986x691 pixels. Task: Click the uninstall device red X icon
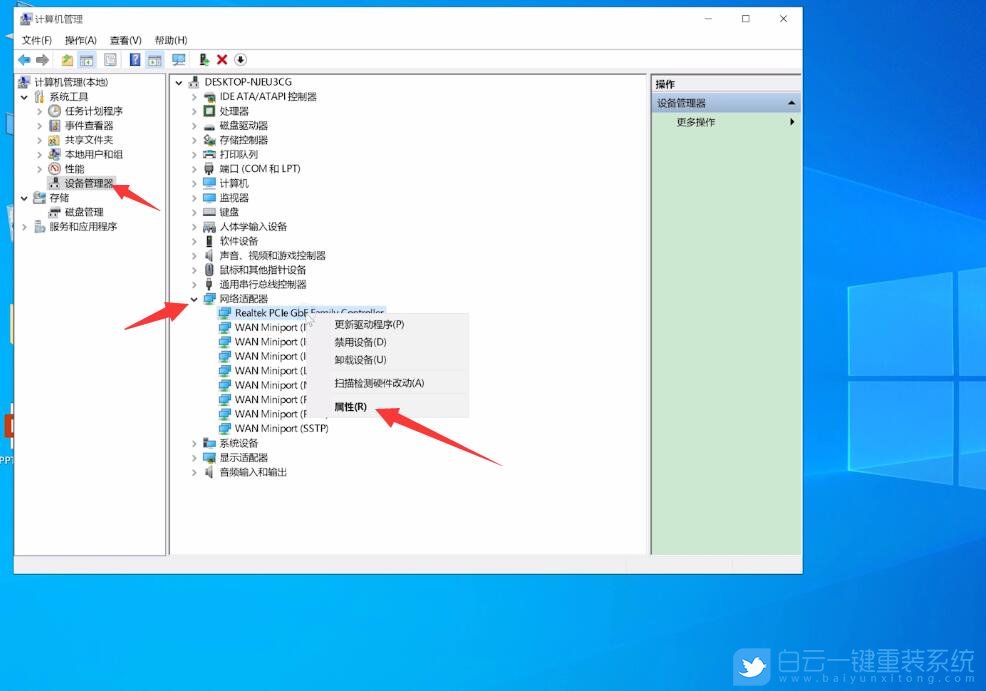click(223, 60)
